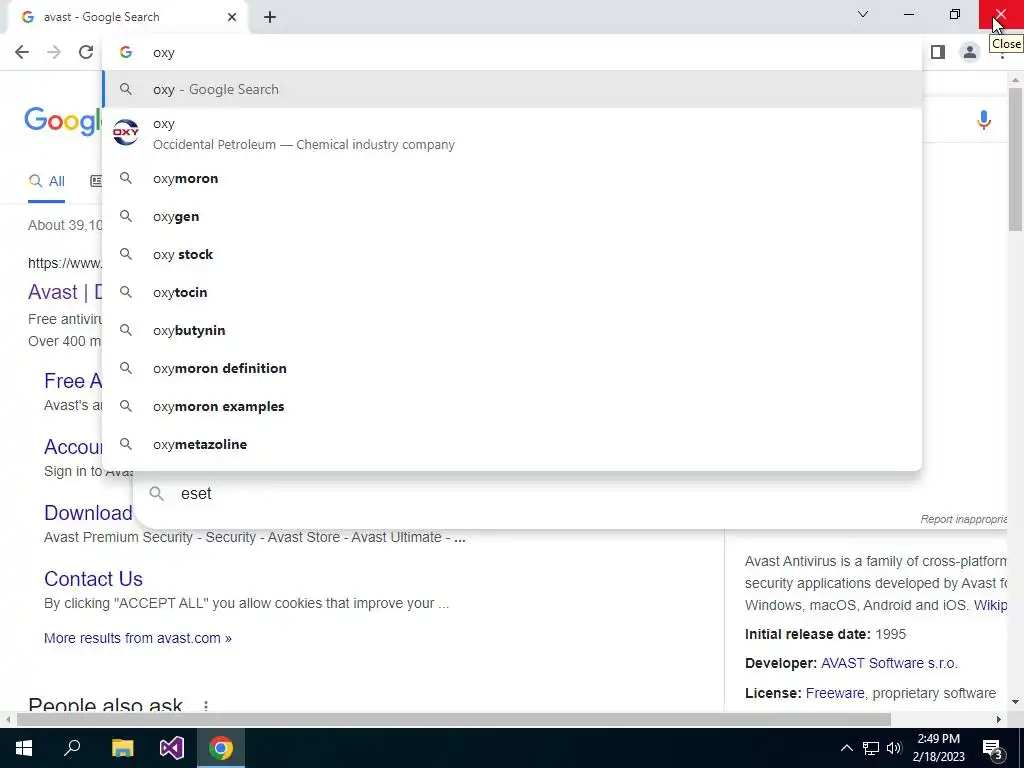Open the People also ask options menu
This screenshot has height=768, width=1024.
pyautogui.click(x=206, y=705)
